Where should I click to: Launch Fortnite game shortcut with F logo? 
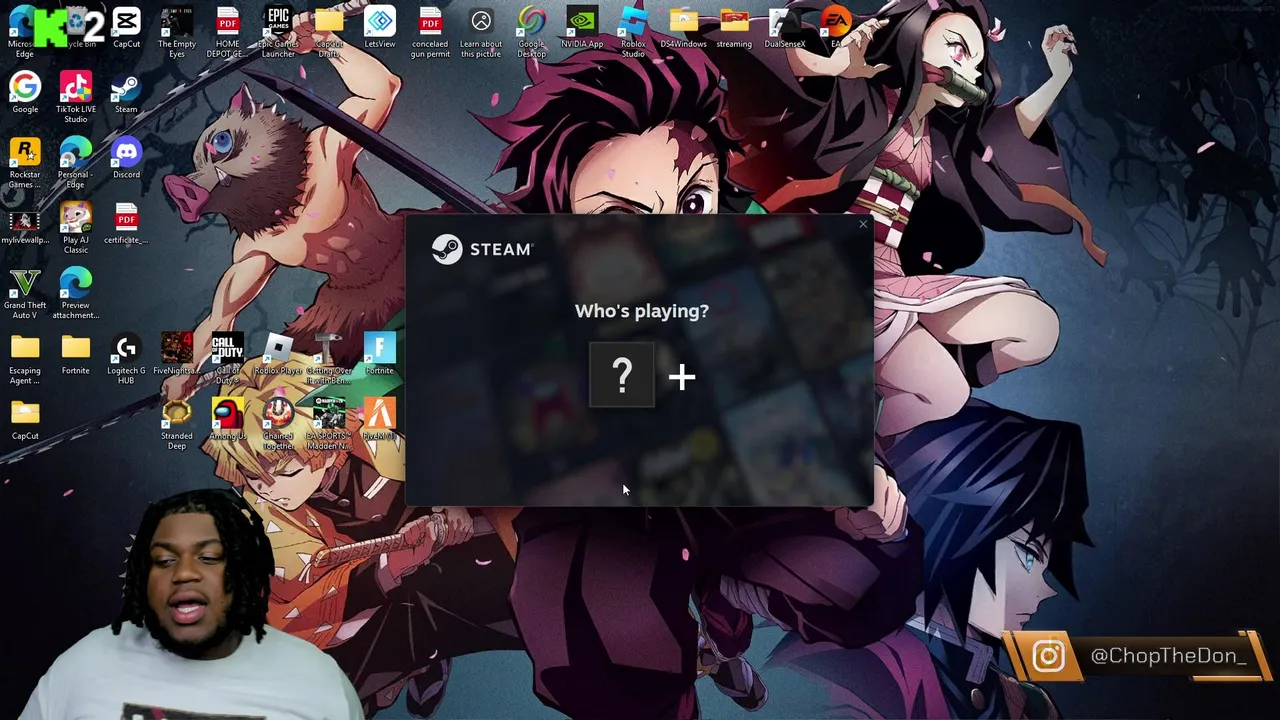click(x=380, y=354)
